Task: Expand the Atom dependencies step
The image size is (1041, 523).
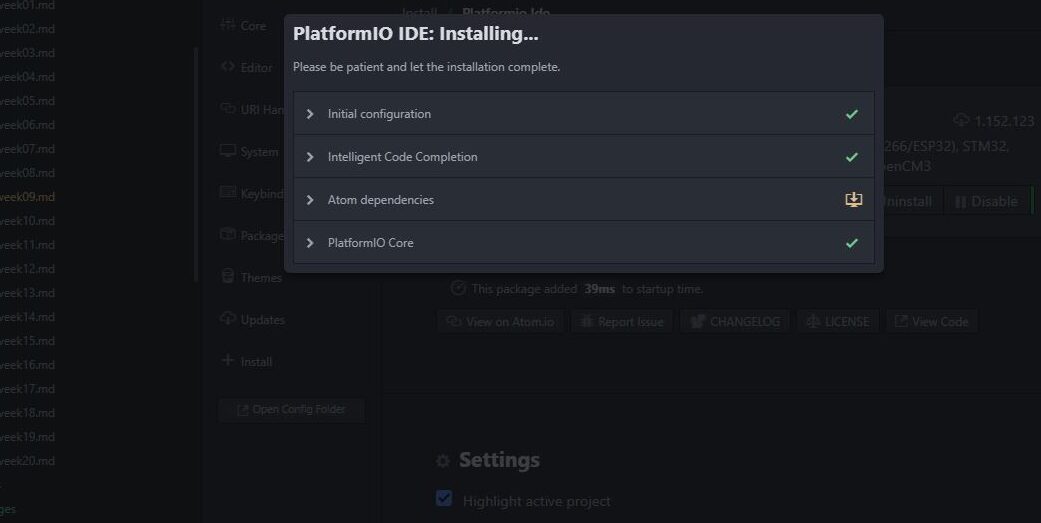Action: pyautogui.click(x=309, y=200)
